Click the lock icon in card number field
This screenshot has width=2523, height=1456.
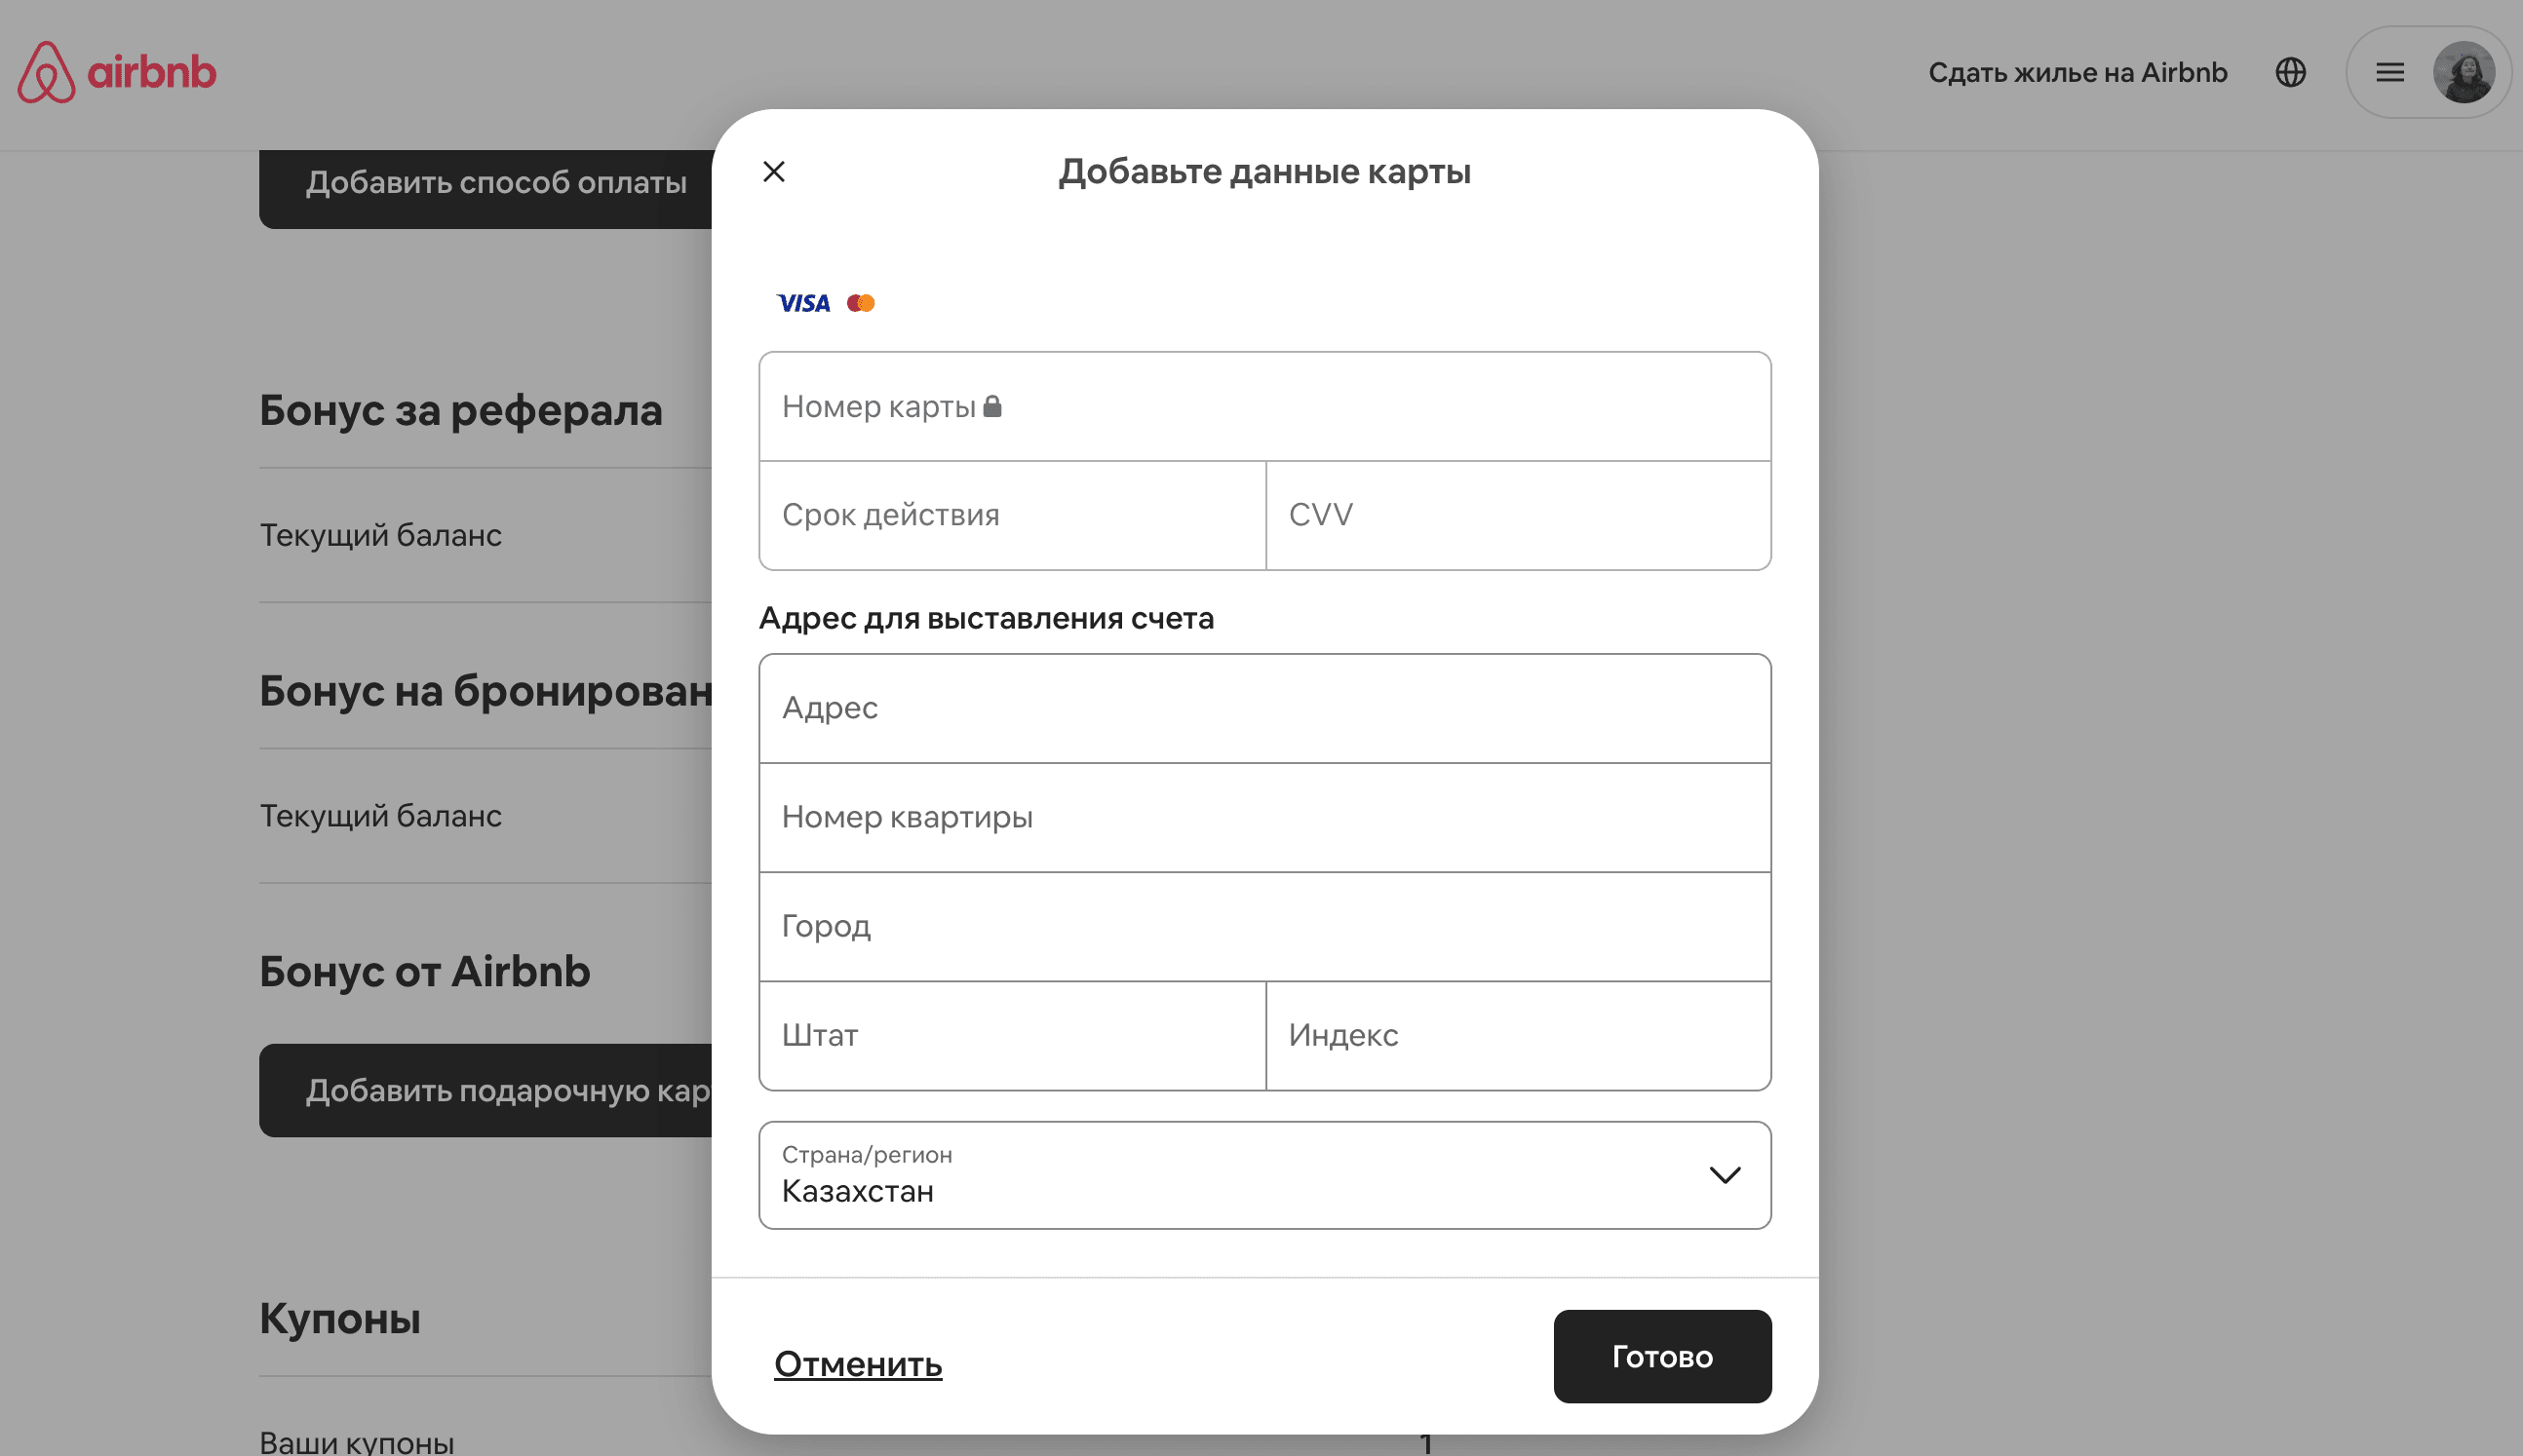(995, 405)
